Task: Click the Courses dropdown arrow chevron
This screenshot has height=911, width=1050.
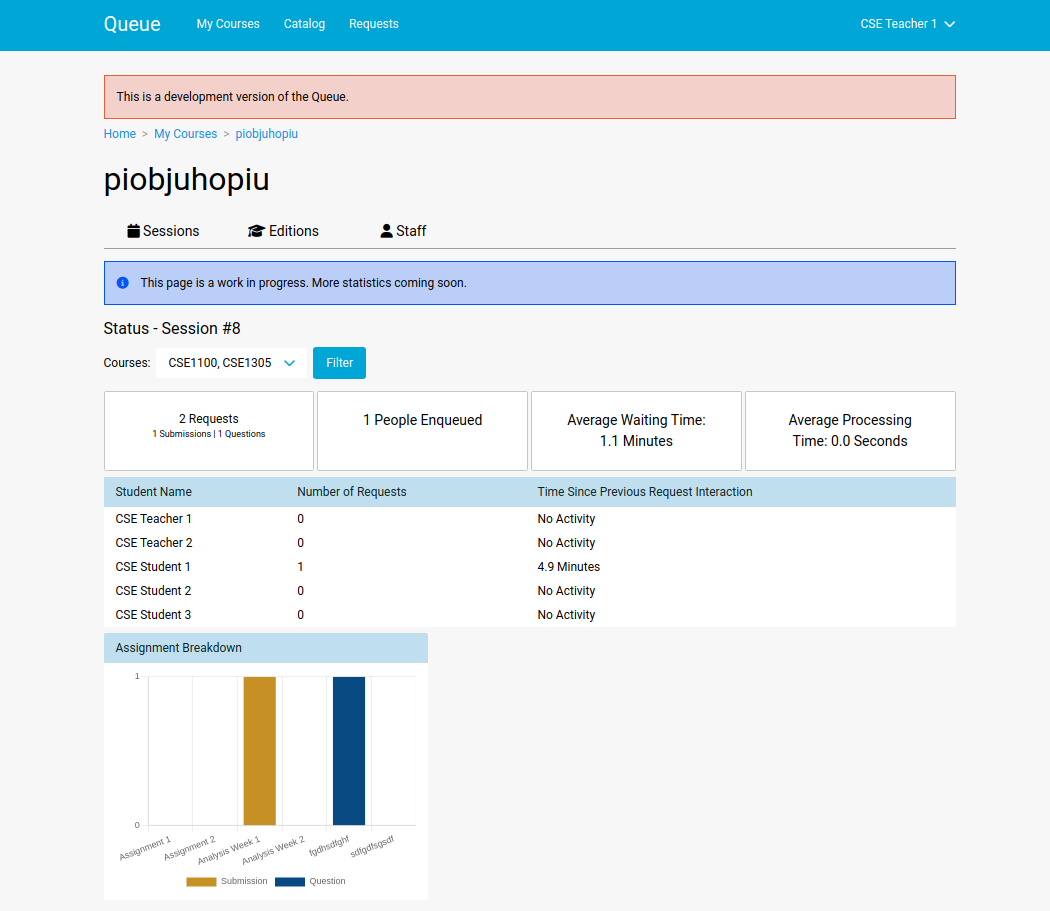Action: click(x=289, y=363)
